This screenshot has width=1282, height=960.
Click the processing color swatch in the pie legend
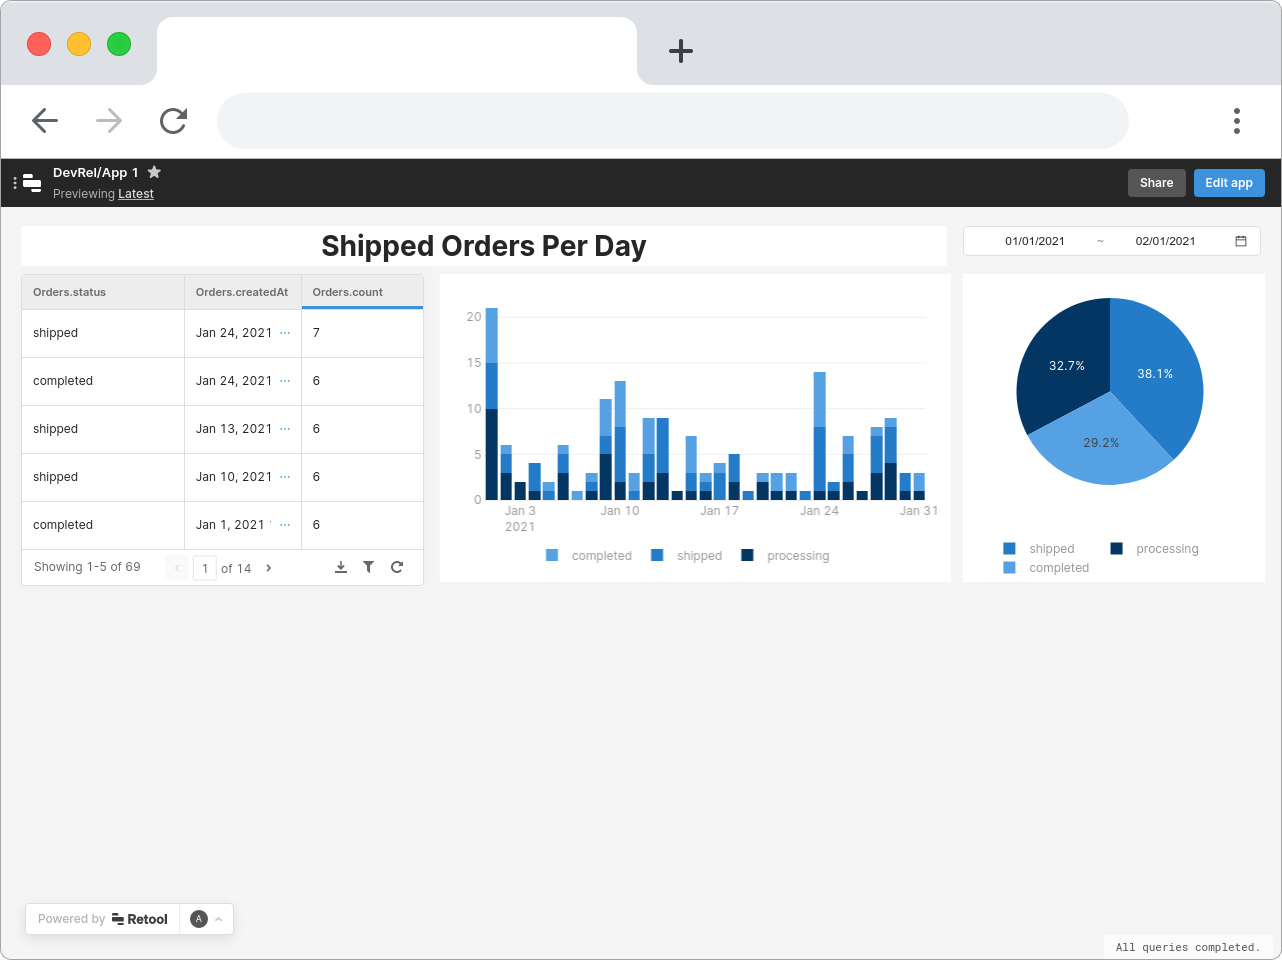1117,548
